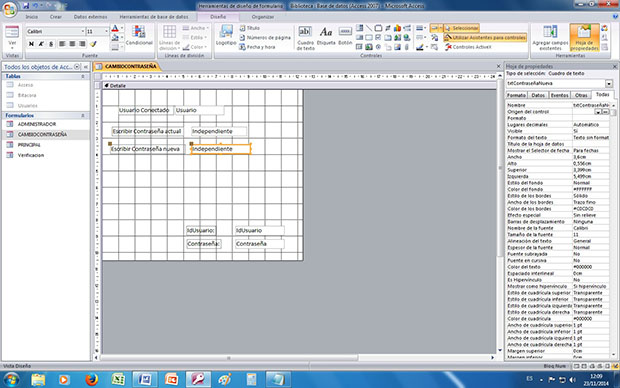Toggle the Seleccionar objects mode

pos(461,28)
